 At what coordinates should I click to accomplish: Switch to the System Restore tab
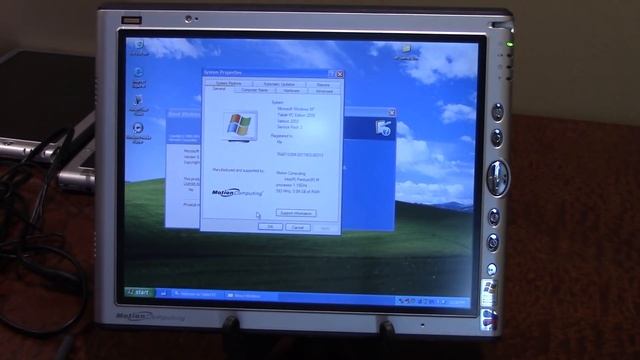click(229, 83)
